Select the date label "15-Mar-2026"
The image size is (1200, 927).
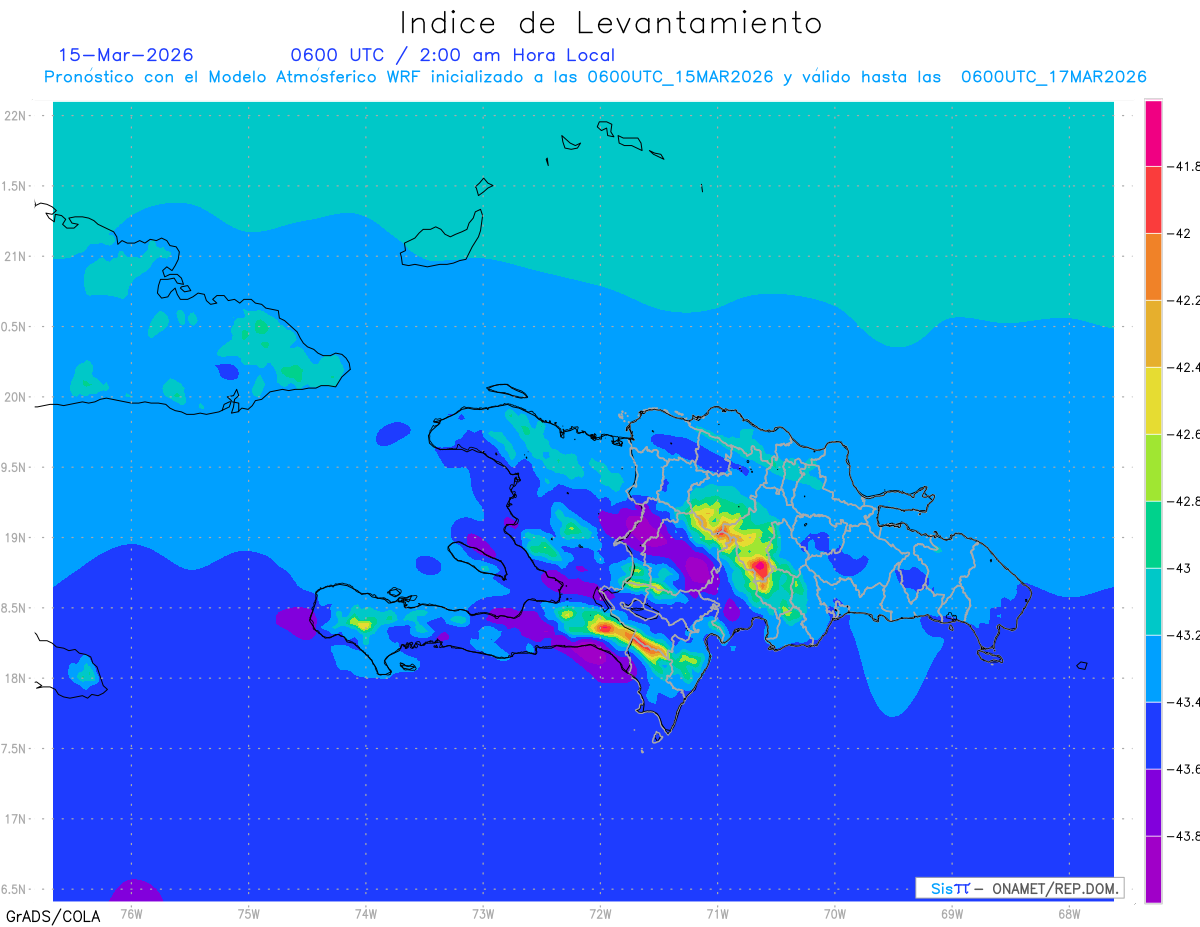(x=126, y=55)
